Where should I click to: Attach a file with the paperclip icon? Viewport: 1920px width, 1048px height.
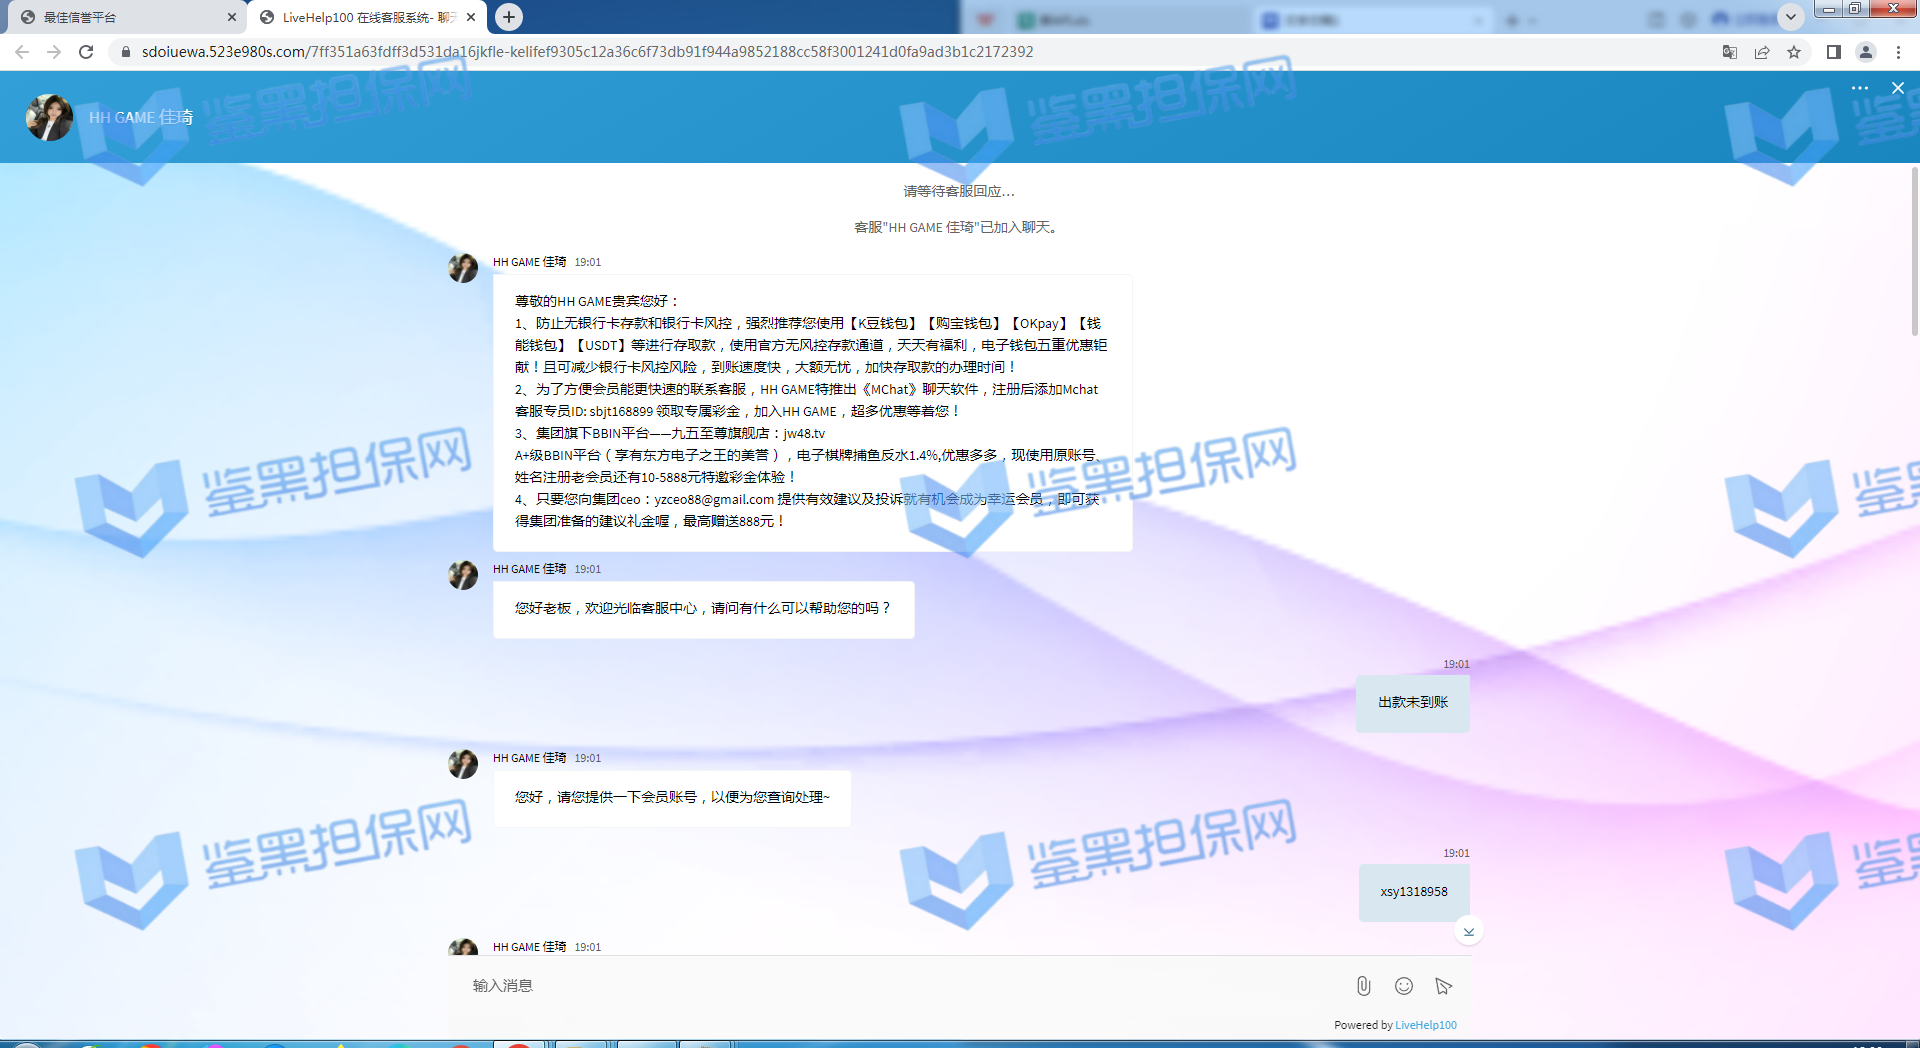[x=1363, y=986]
